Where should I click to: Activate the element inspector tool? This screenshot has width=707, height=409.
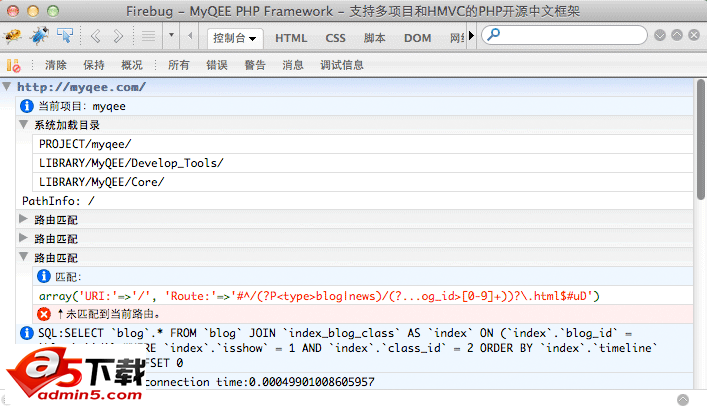click(x=65, y=37)
